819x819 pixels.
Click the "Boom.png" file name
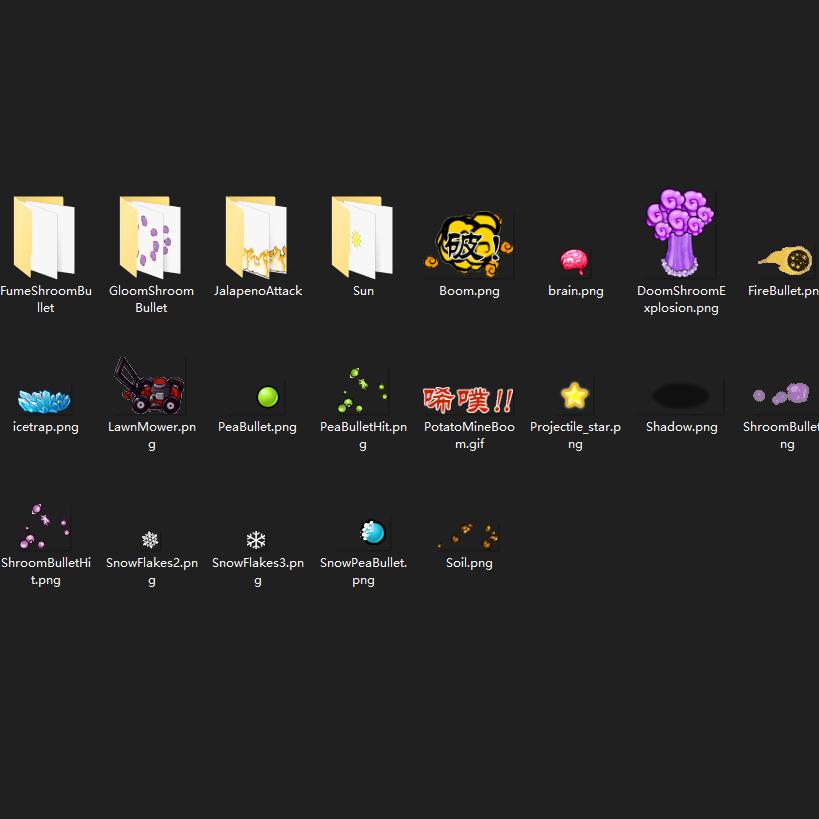pyautogui.click(x=469, y=290)
